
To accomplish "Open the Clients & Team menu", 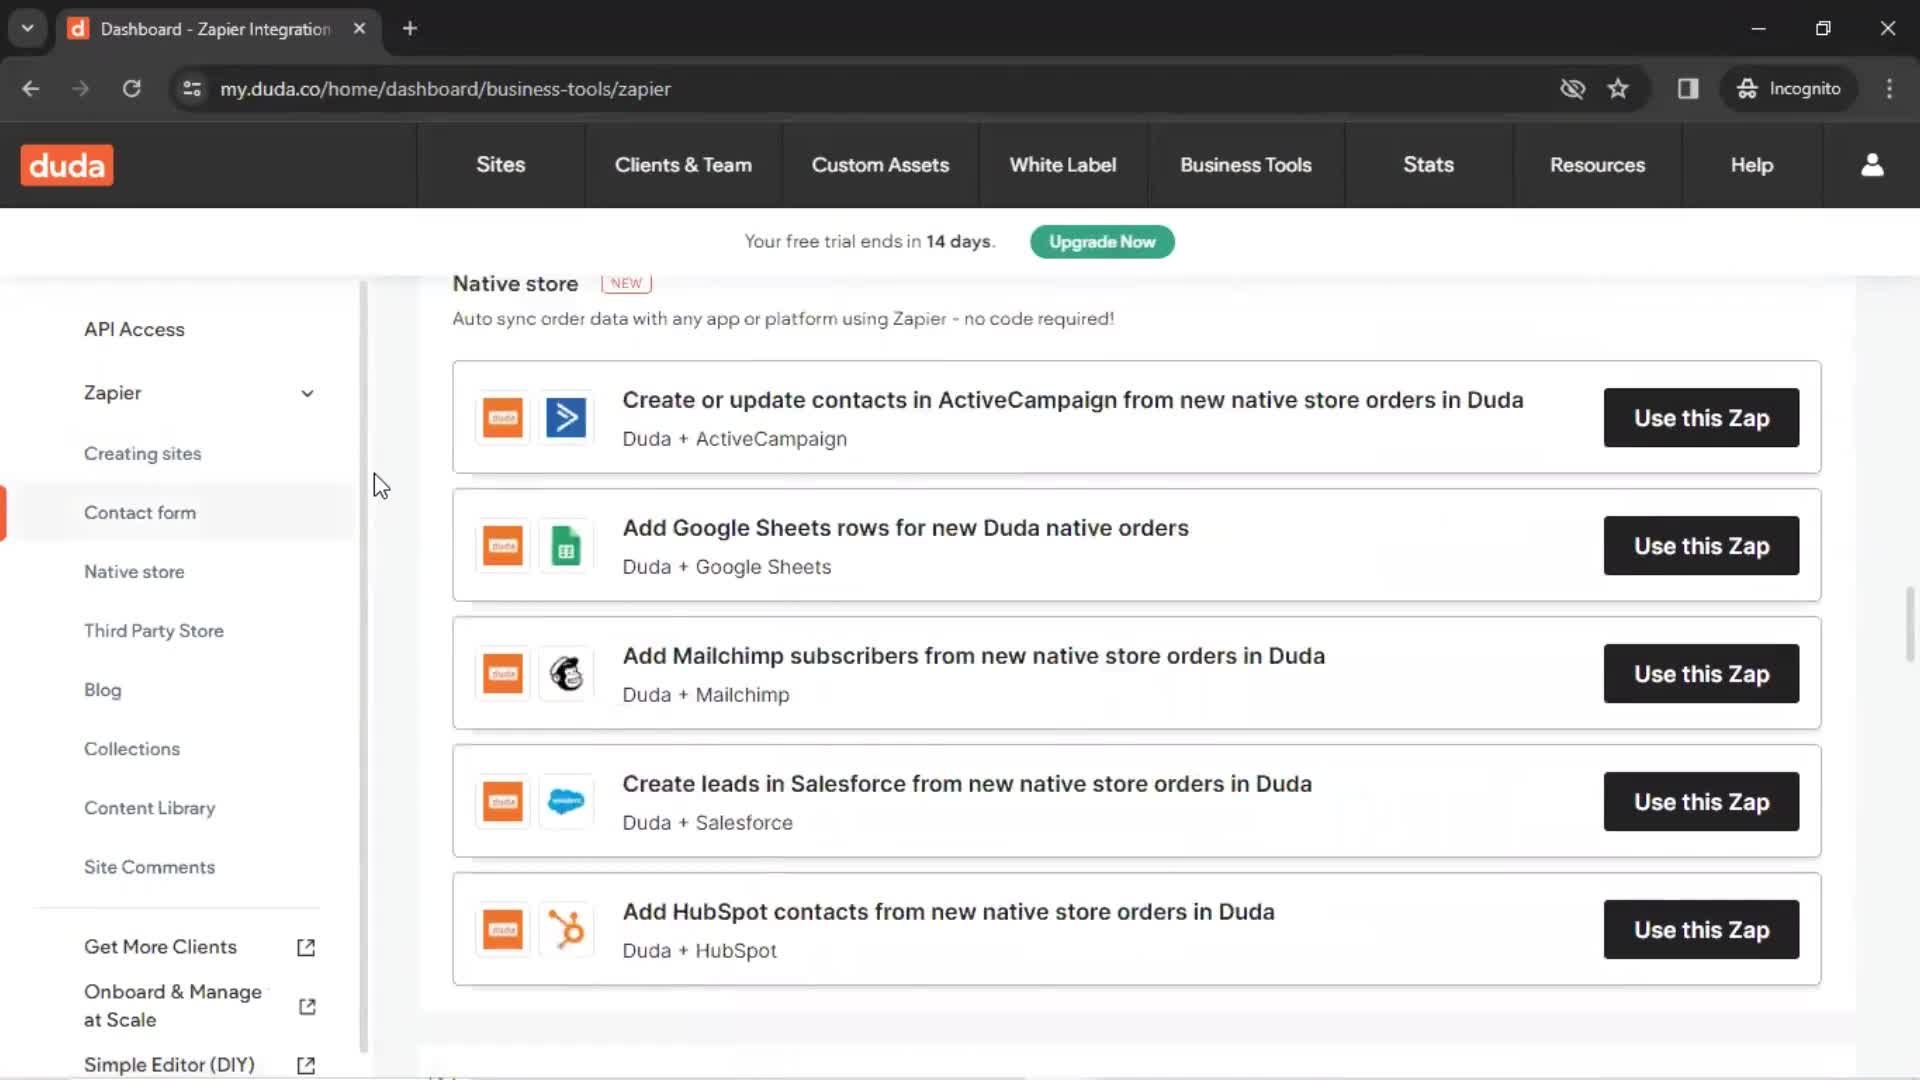I will (x=683, y=165).
